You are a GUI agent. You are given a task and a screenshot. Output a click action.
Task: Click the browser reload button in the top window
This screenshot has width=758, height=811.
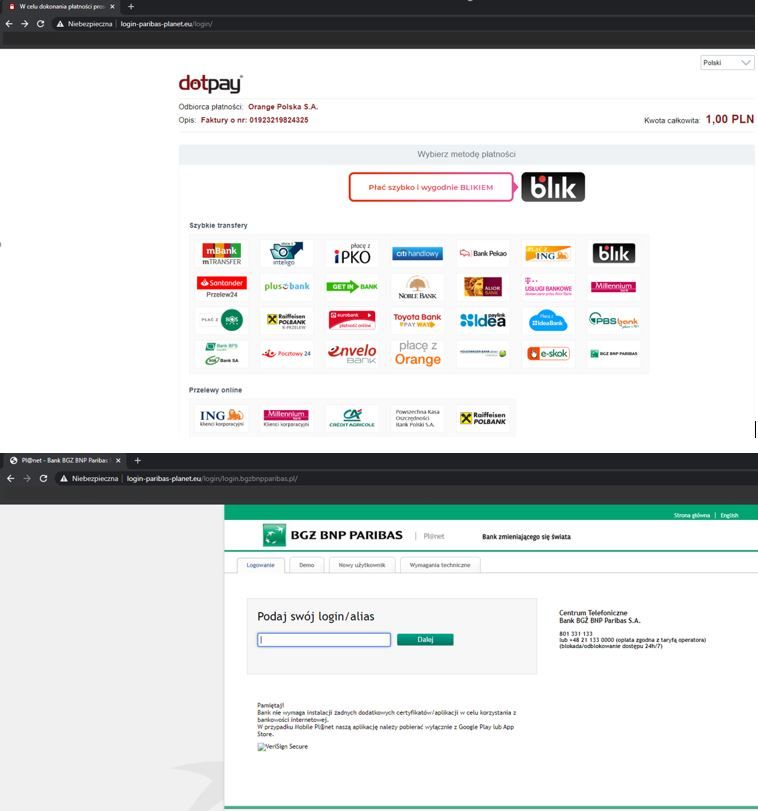[40, 23]
